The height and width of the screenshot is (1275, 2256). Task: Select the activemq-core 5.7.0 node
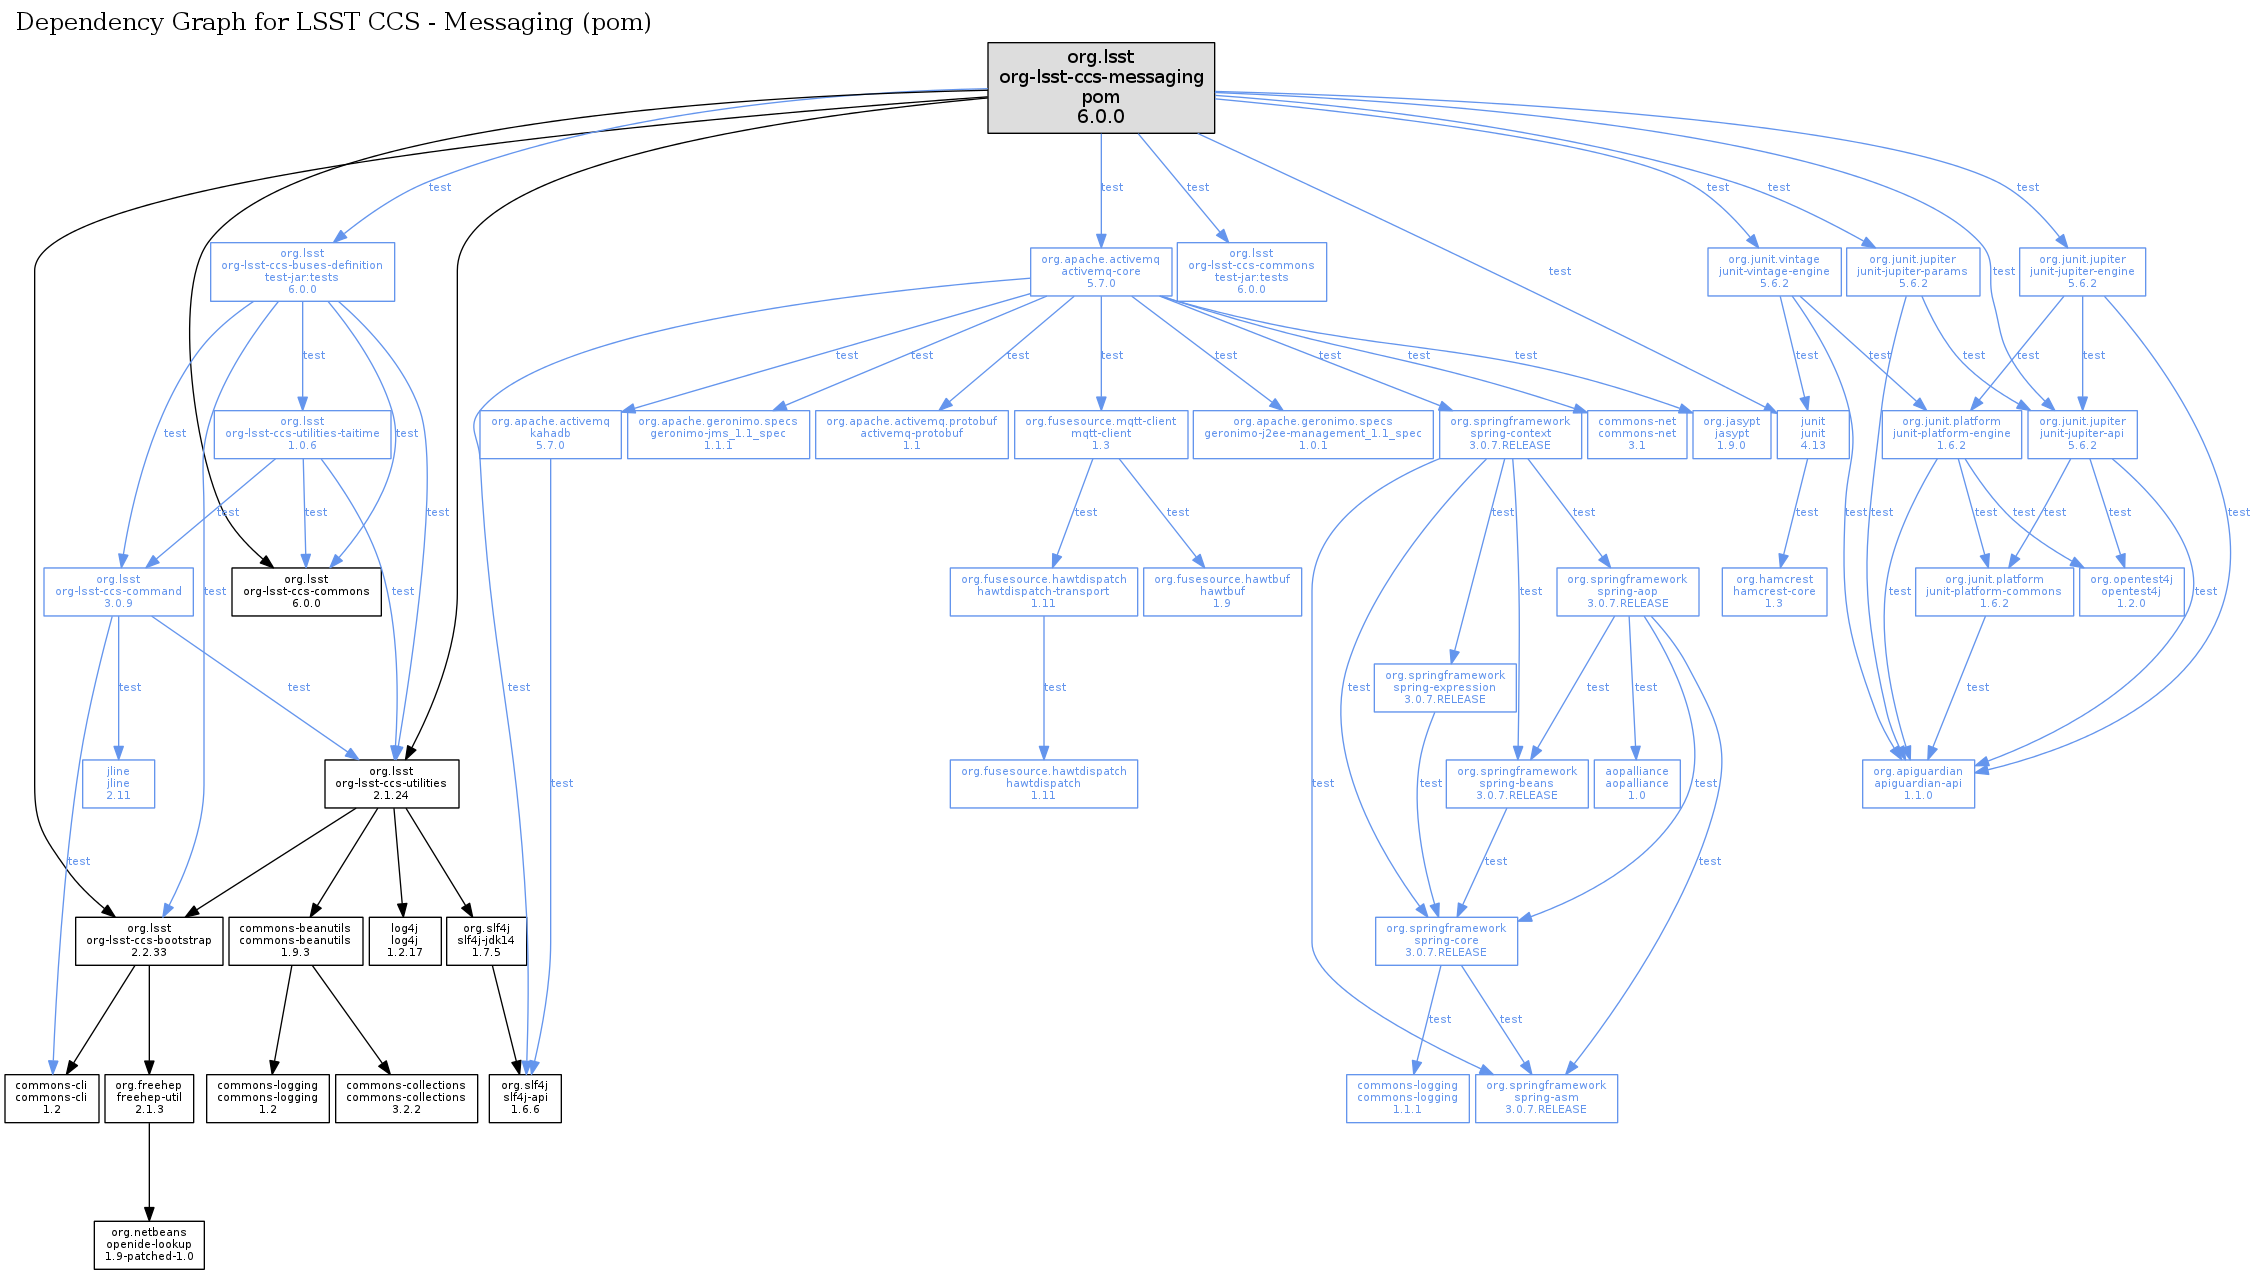[x=1100, y=271]
